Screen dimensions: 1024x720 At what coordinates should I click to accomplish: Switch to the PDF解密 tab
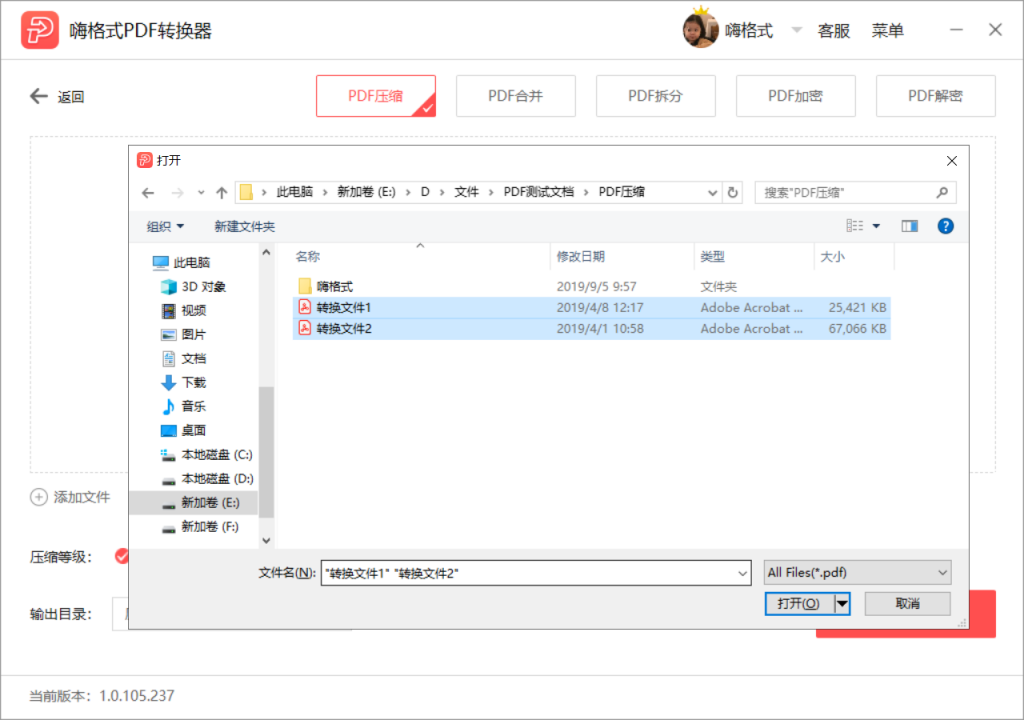(935, 96)
